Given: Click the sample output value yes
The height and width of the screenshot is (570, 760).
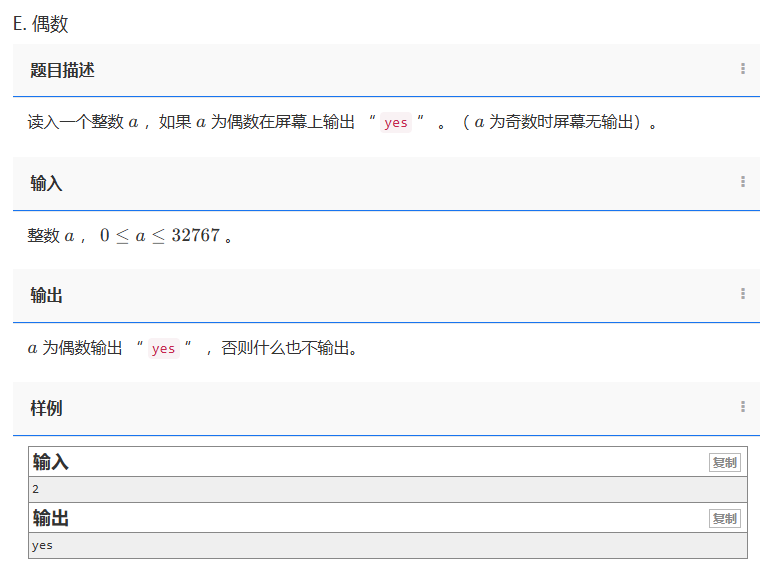Looking at the screenshot, I should coord(42,545).
